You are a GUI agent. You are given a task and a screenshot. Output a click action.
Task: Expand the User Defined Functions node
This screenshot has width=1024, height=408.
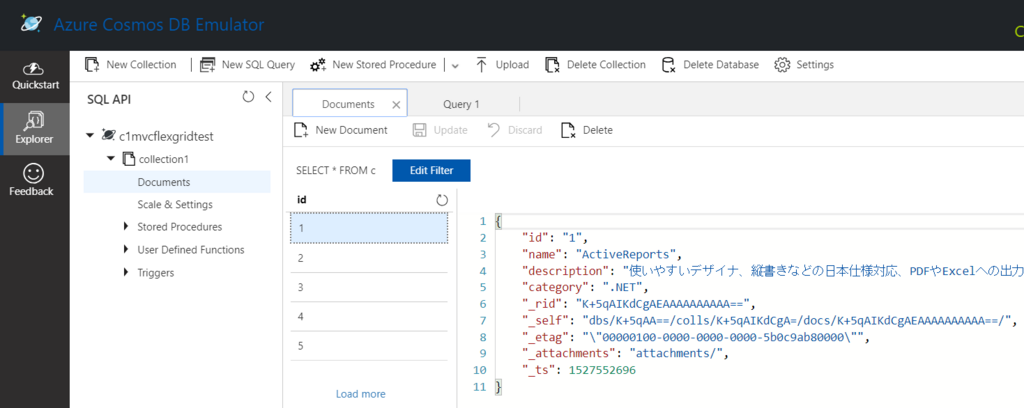coord(126,249)
